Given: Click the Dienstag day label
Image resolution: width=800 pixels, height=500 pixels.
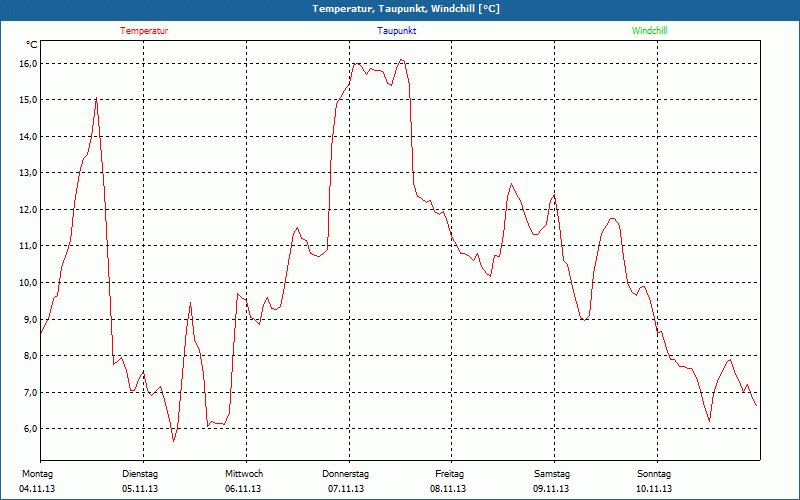Looking at the screenshot, I should (140, 474).
